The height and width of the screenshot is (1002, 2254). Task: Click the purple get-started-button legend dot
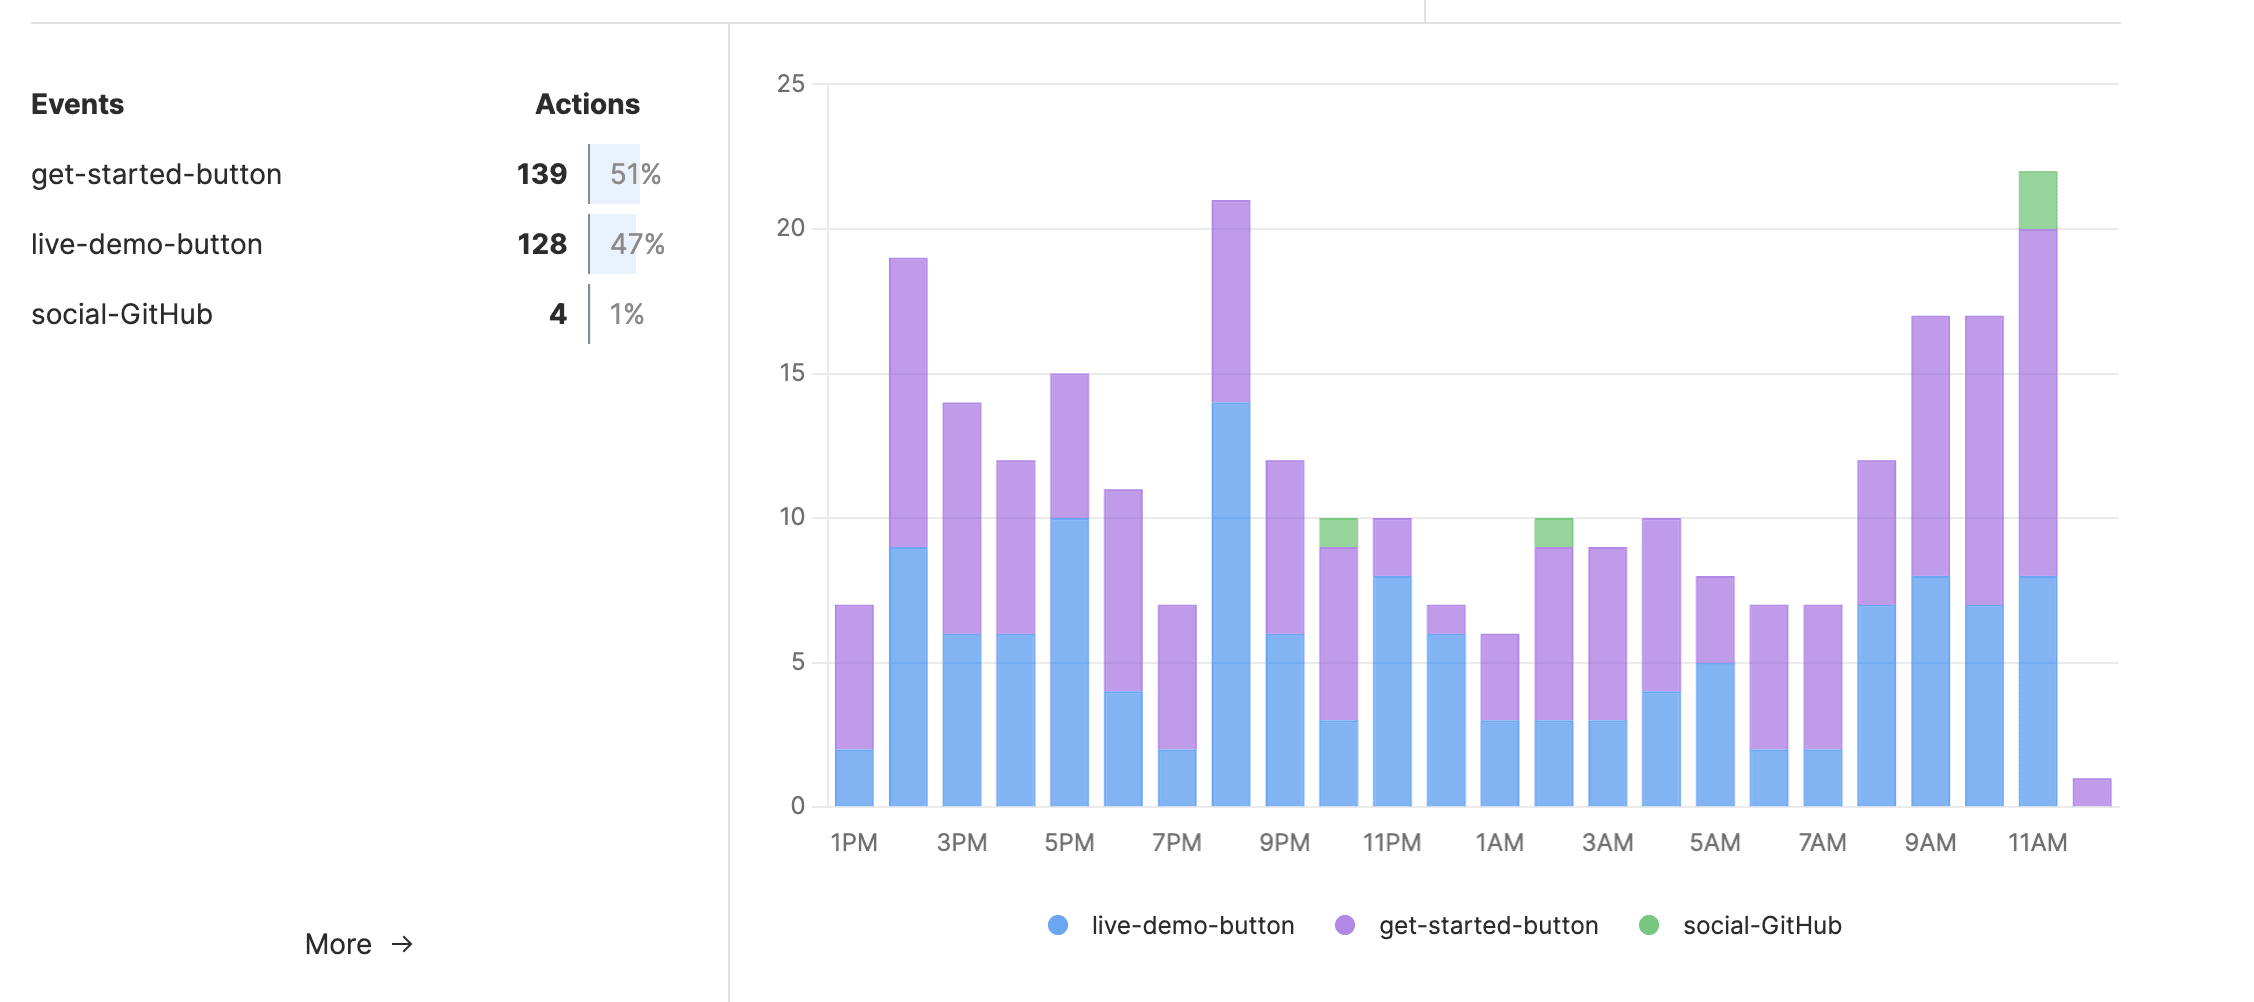[x=1345, y=926]
